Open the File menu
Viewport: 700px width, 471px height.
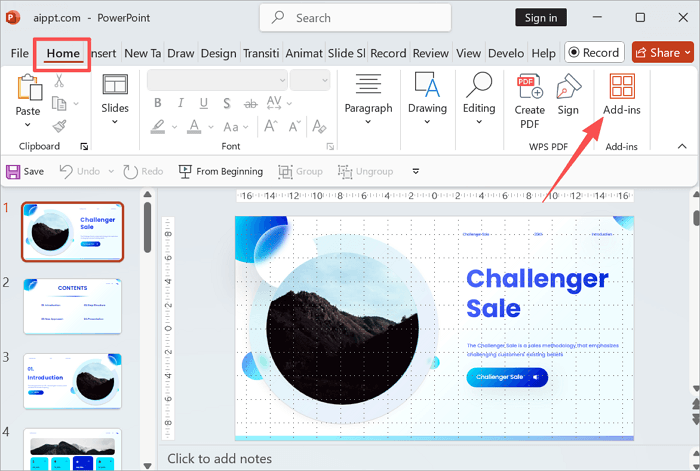tap(19, 53)
